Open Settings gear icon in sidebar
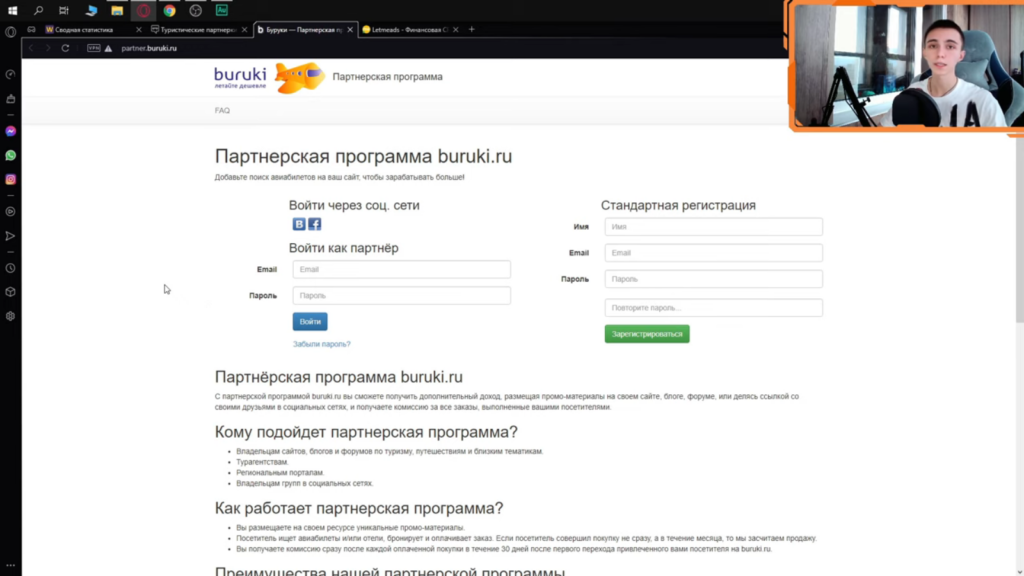The width and height of the screenshot is (1024, 576). (10, 316)
